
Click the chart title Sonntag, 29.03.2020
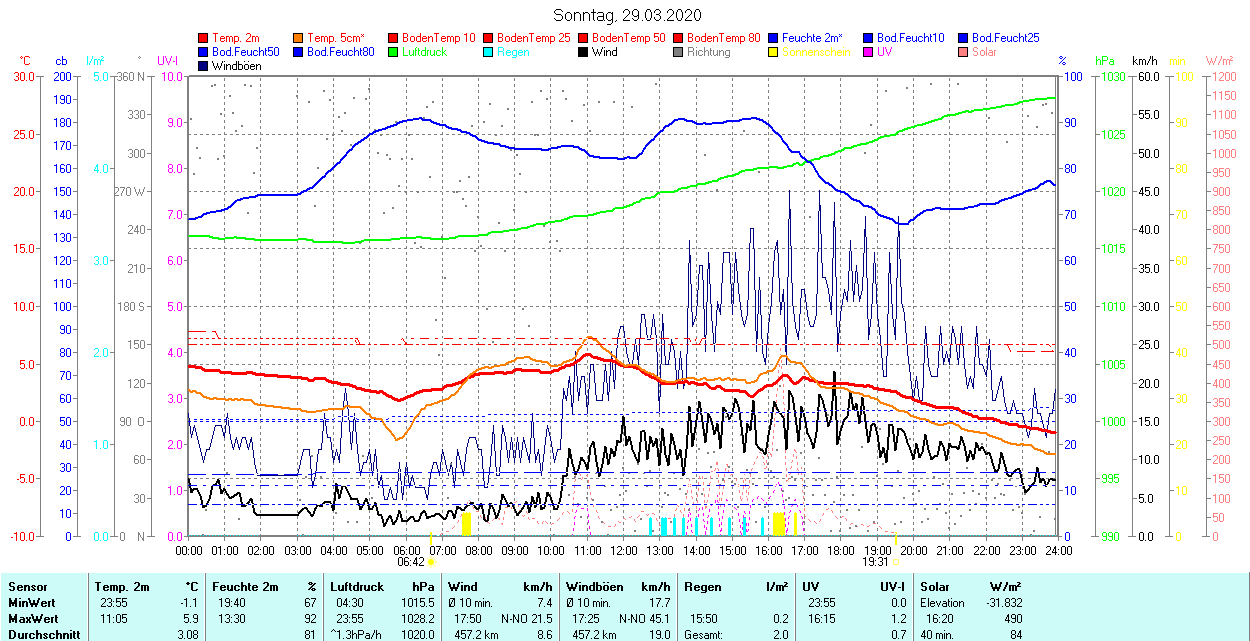coord(627,15)
